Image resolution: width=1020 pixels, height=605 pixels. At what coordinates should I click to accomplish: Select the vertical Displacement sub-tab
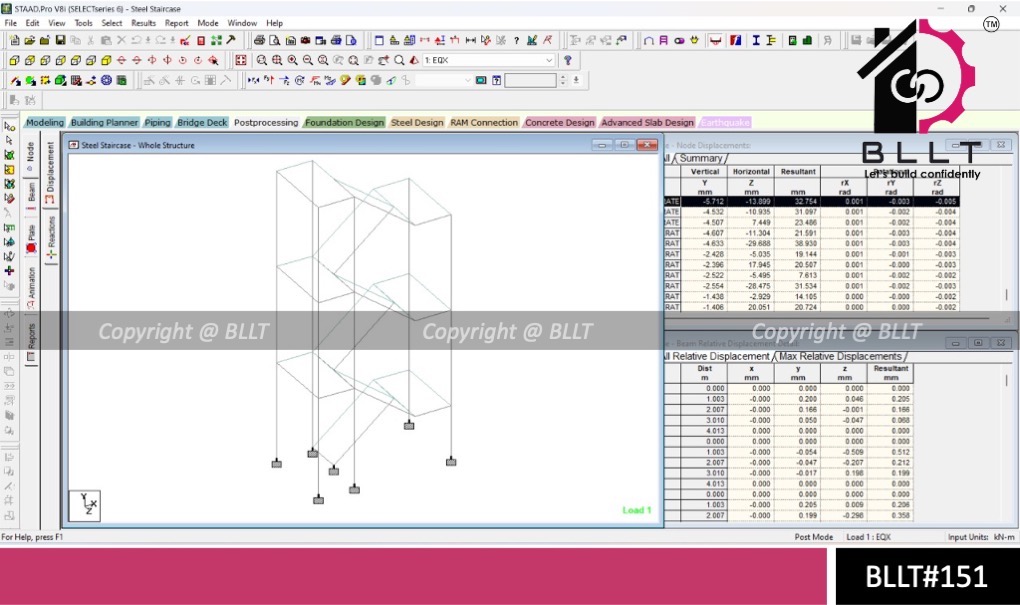tap(50, 172)
